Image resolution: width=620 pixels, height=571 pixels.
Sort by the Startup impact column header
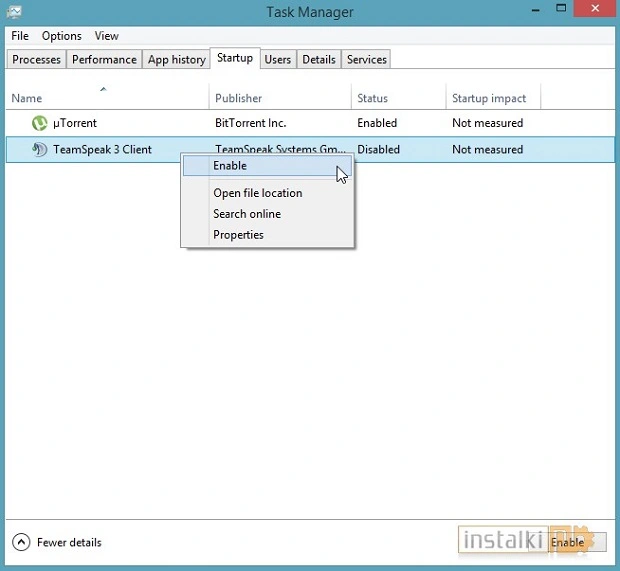click(x=493, y=98)
